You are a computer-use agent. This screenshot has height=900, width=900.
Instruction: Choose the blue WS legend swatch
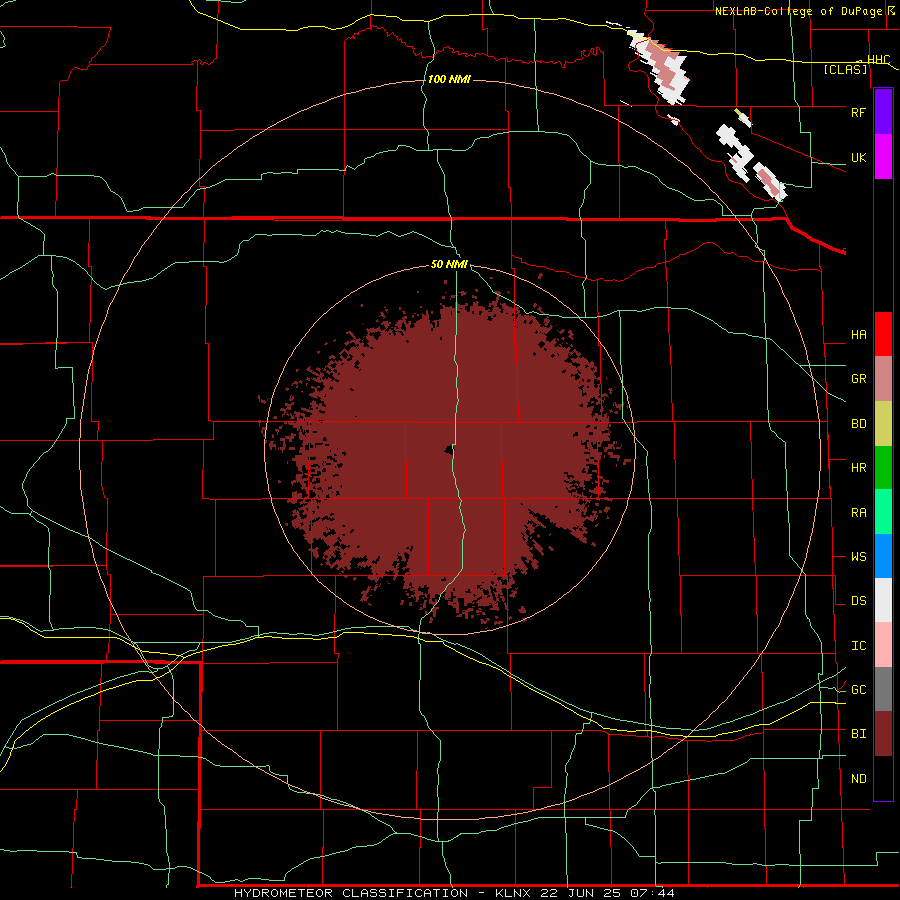point(883,556)
